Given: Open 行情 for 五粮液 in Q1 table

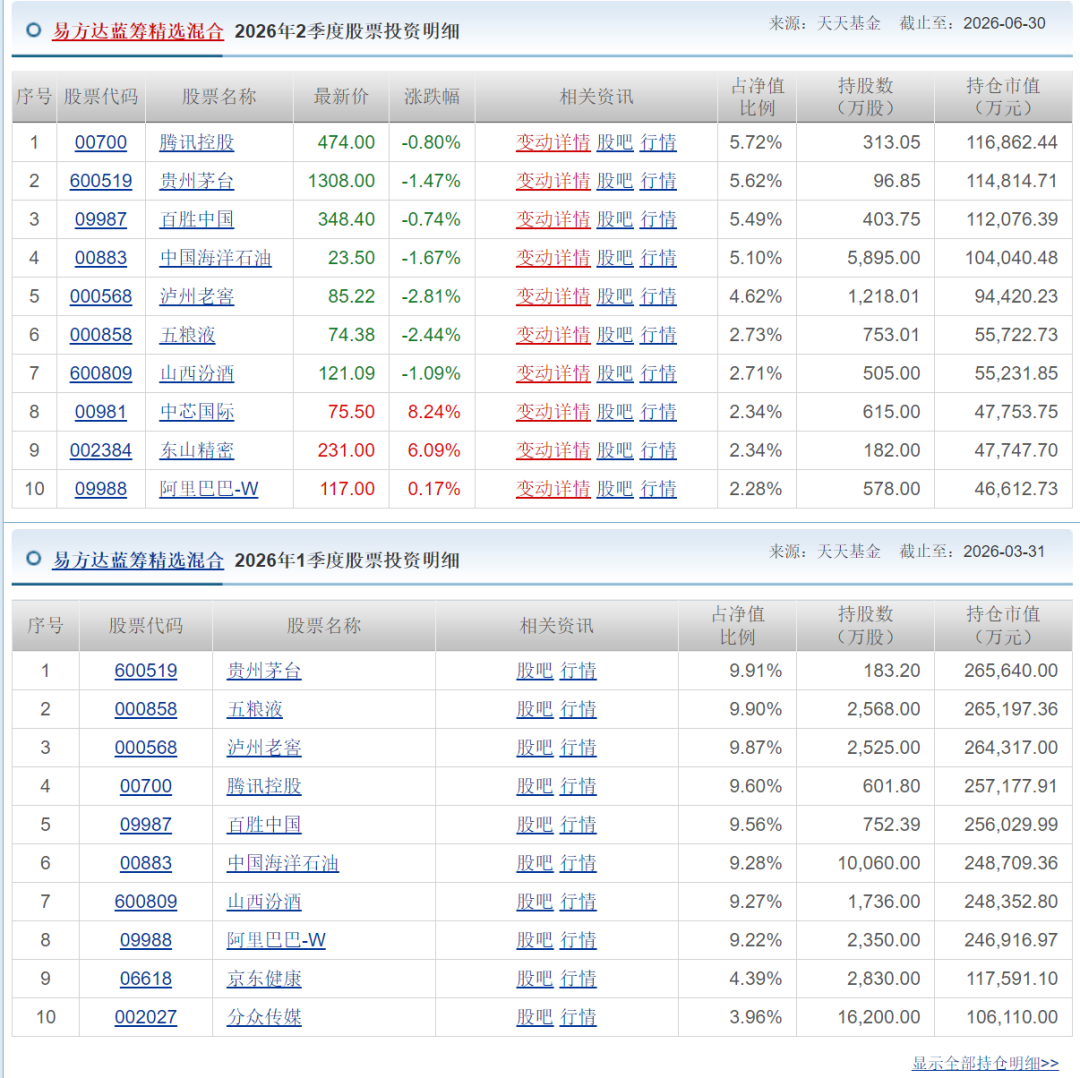Looking at the screenshot, I should coord(578,709).
